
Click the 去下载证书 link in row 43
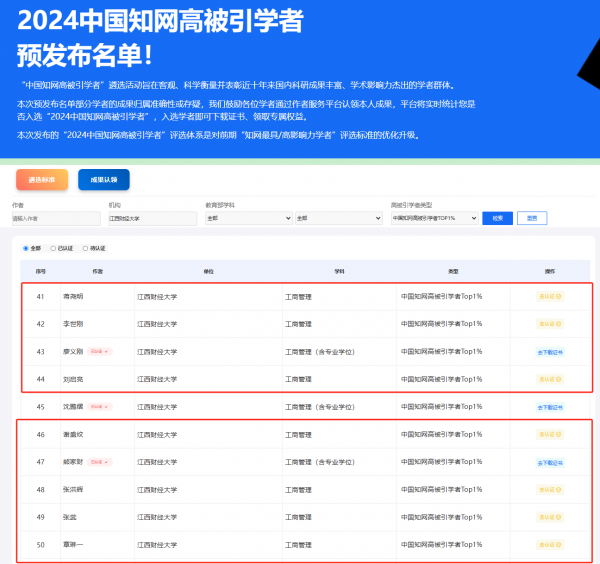point(550,352)
